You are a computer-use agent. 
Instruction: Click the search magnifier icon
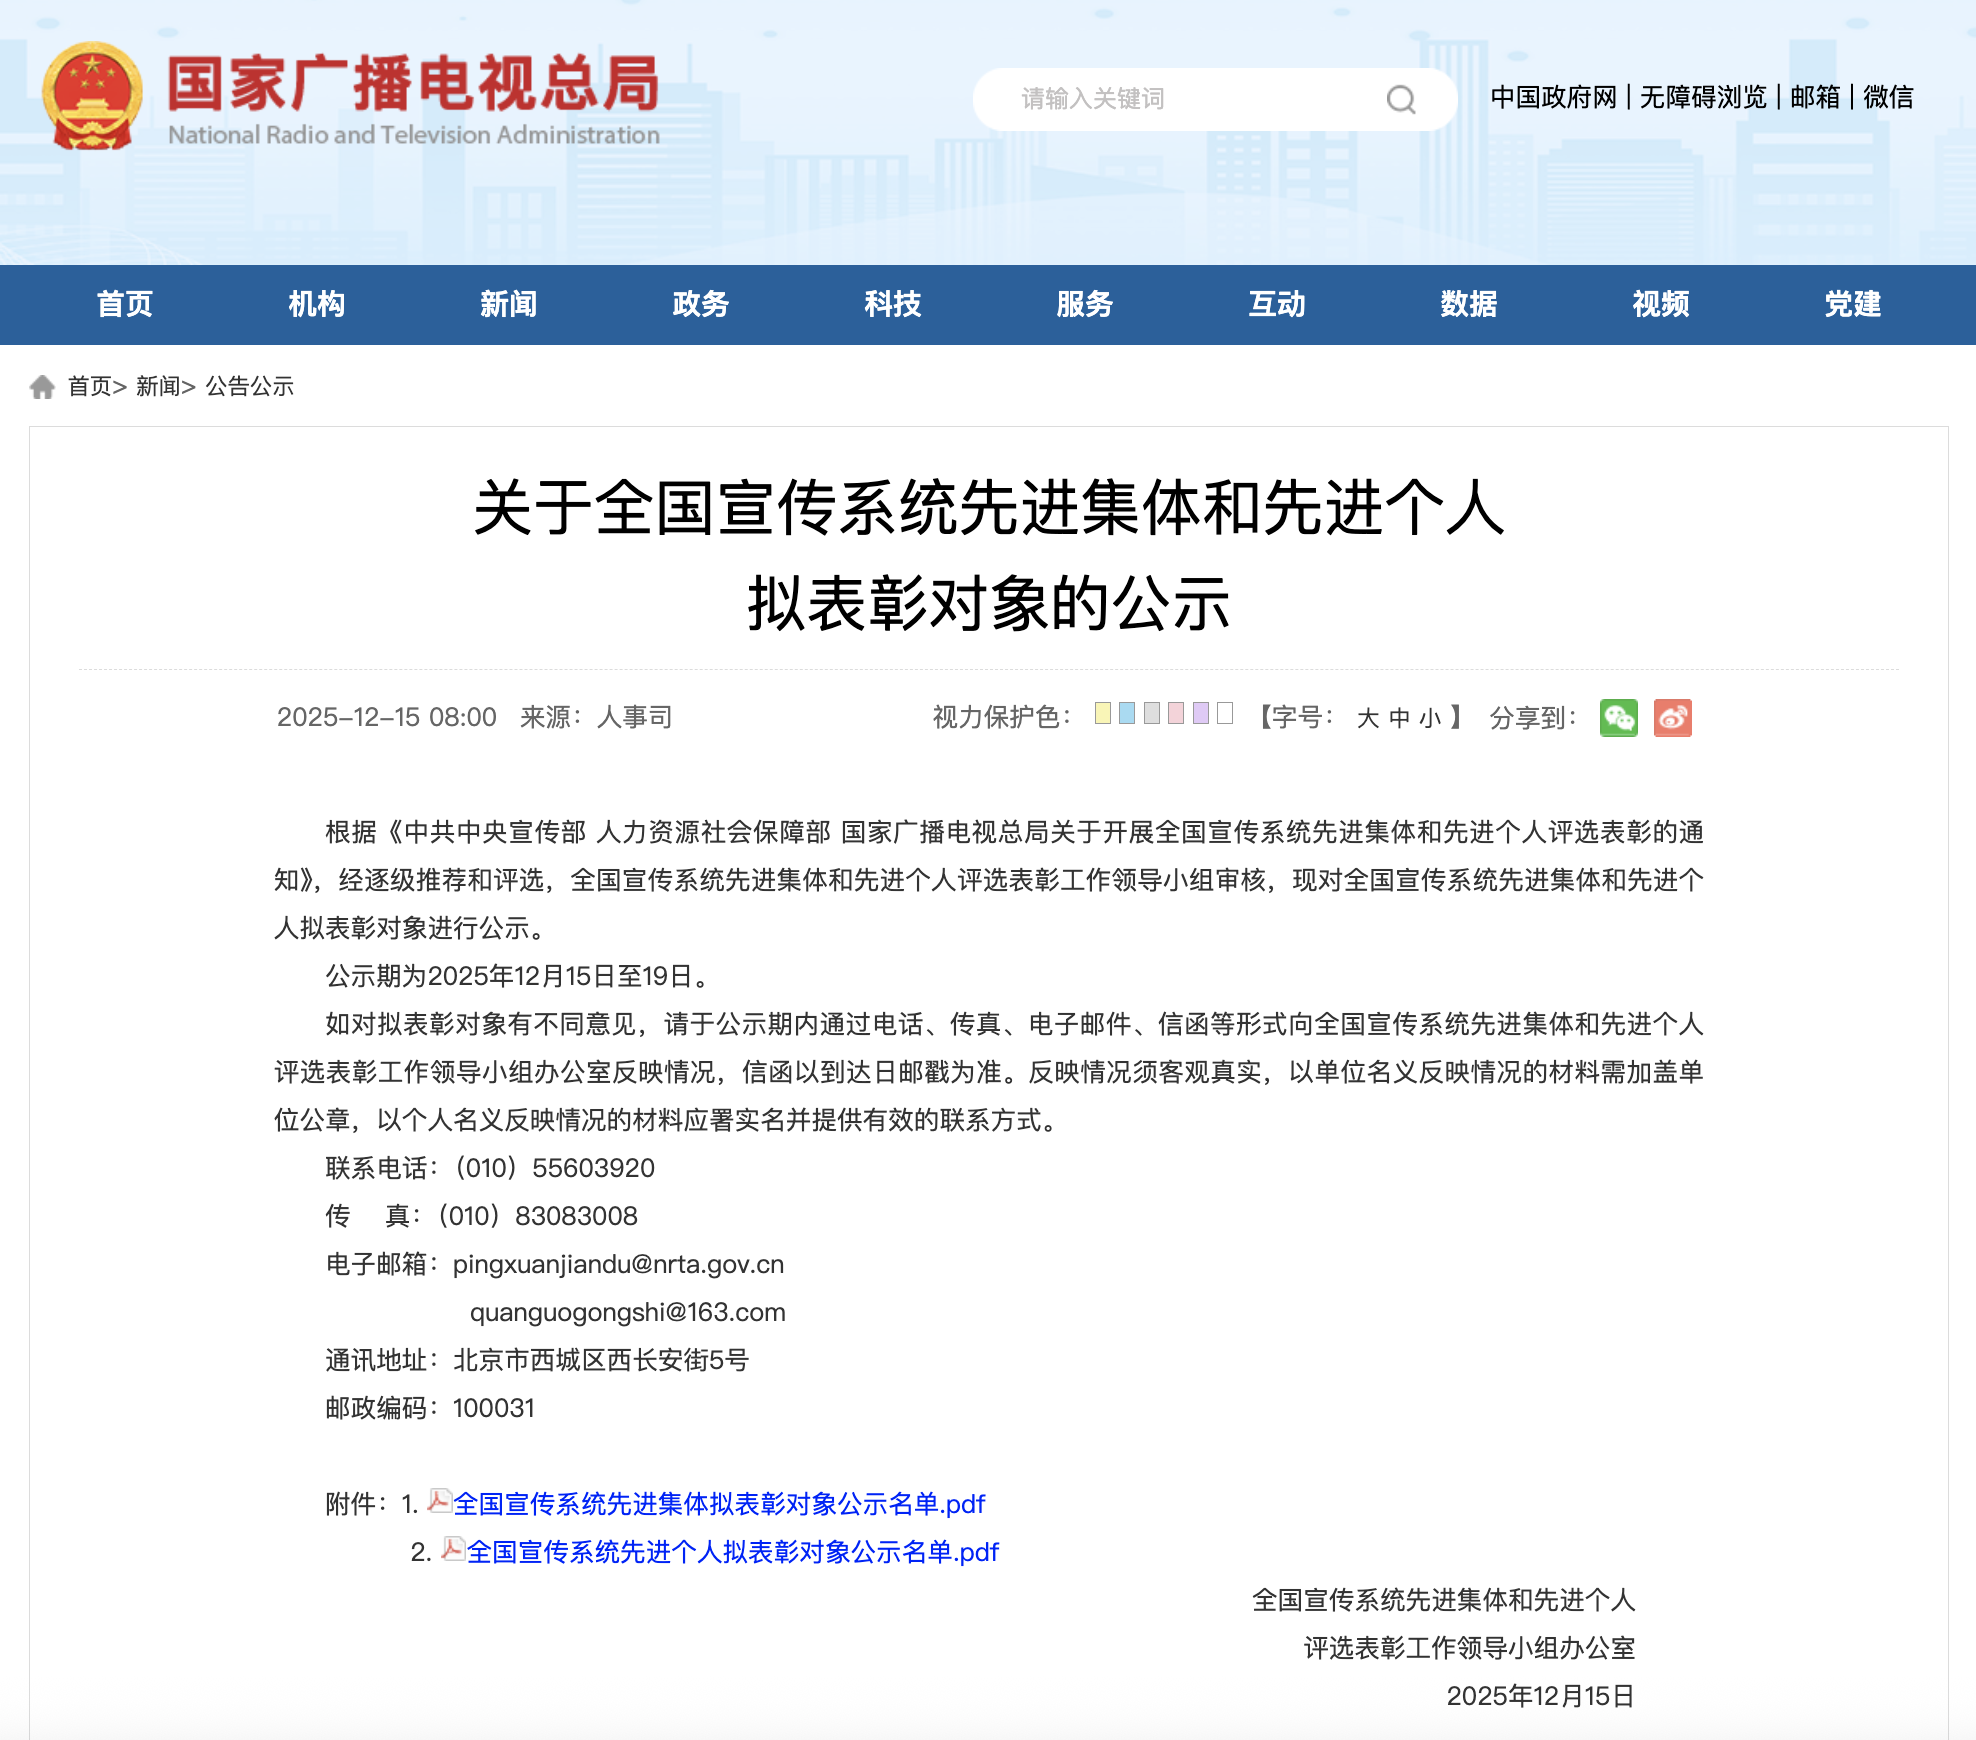pos(1400,99)
